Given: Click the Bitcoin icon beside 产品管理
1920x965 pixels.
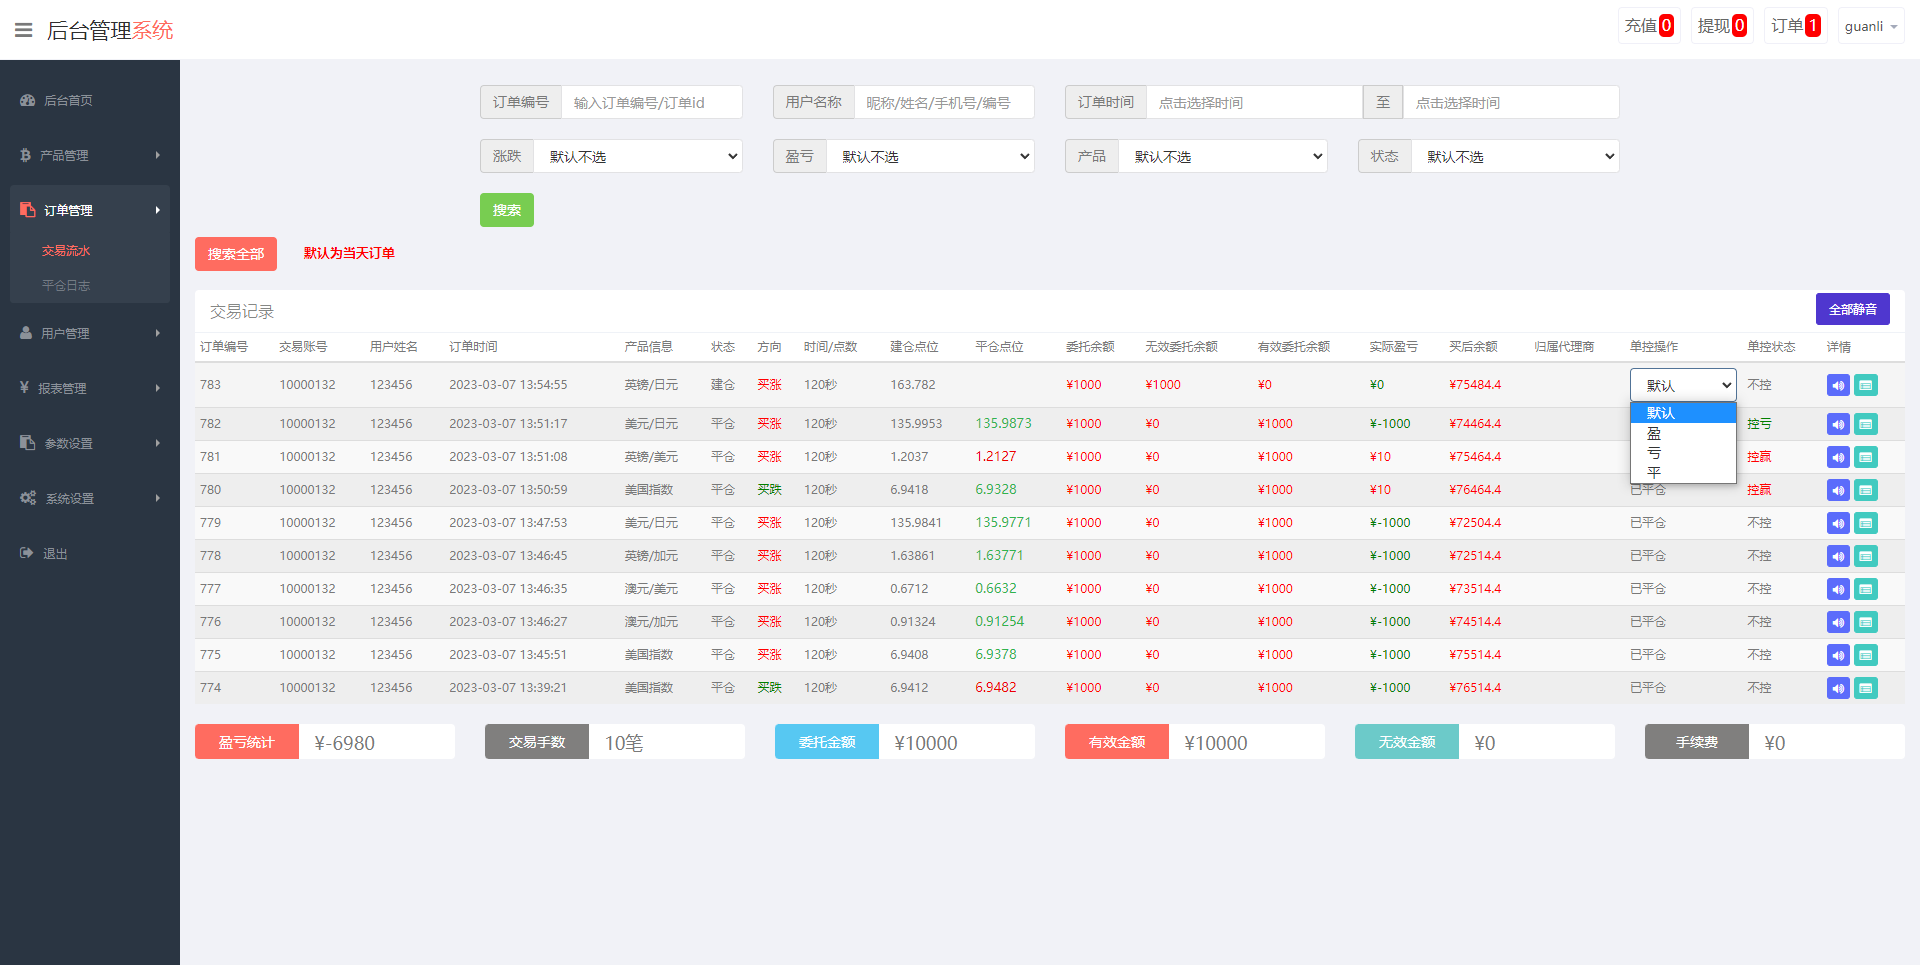Looking at the screenshot, I should click(27, 155).
